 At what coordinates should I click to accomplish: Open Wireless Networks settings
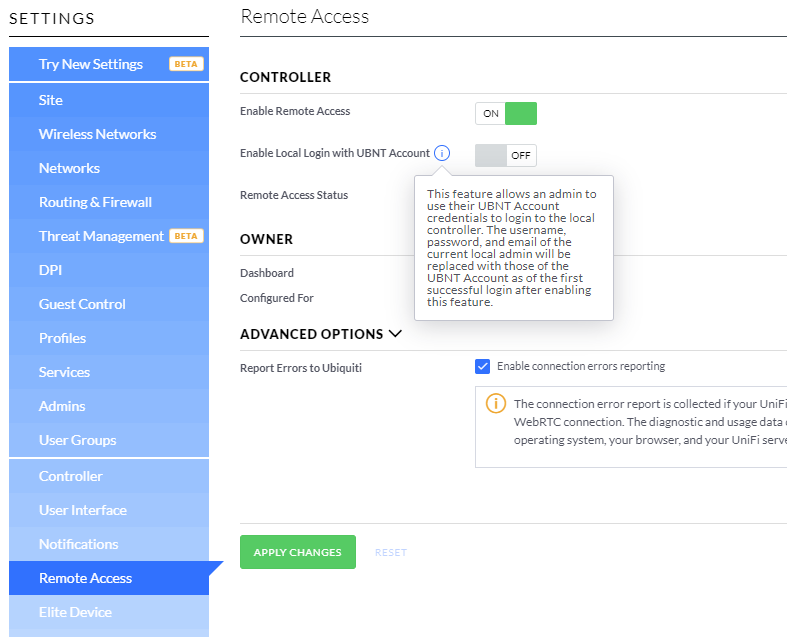[x=97, y=134]
